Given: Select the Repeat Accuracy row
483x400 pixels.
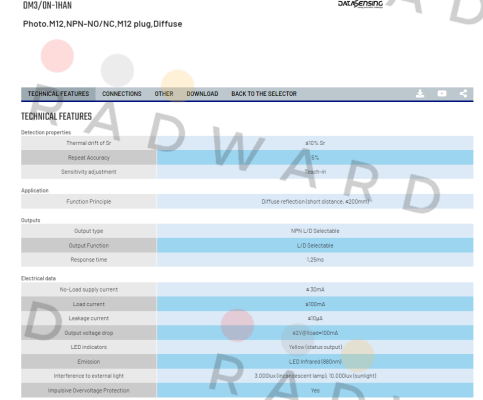Looking at the screenshot, I should pyautogui.click(x=247, y=157).
